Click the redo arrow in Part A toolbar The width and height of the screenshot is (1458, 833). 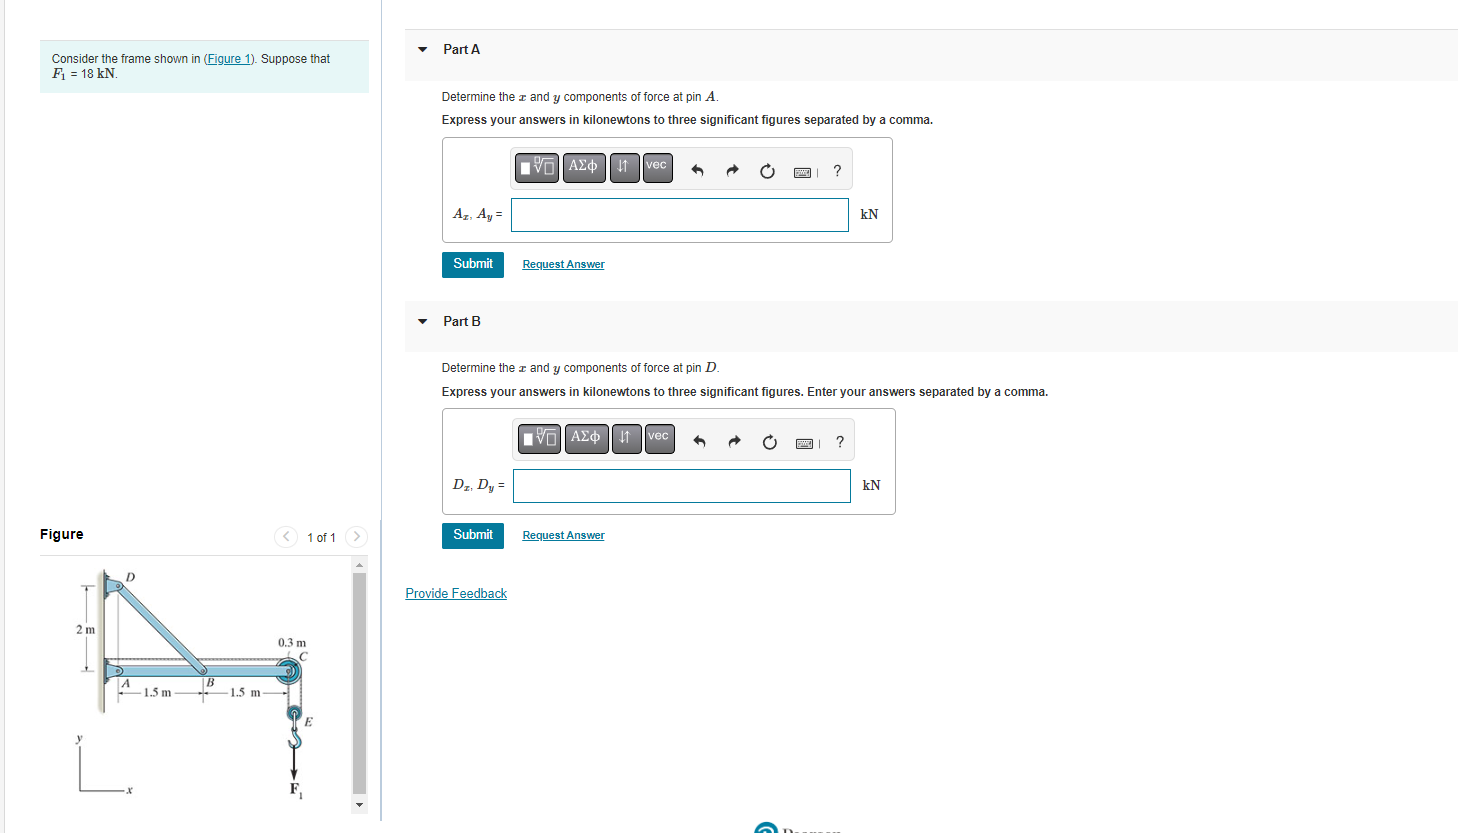[732, 170]
